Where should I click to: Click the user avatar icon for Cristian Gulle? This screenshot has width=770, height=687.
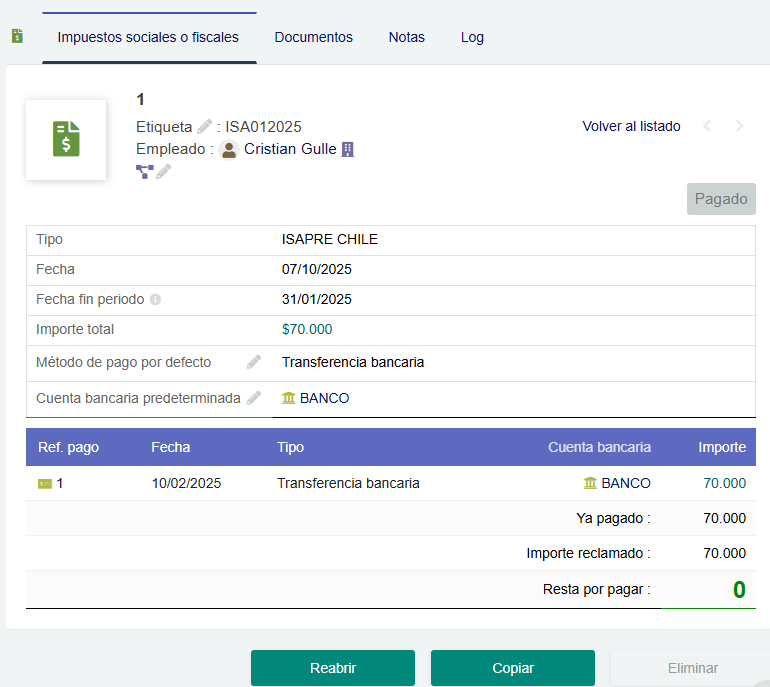pos(229,149)
